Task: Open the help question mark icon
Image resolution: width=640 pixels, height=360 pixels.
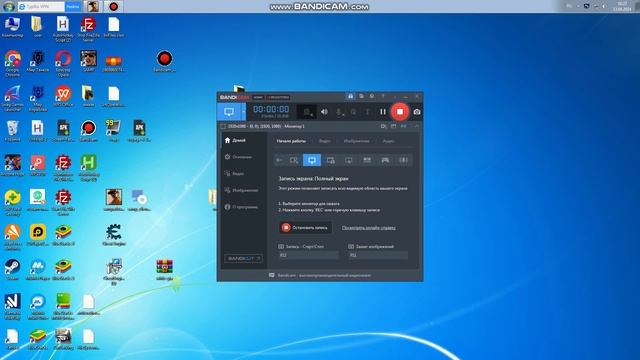Action: pyautogui.click(x=383, y=97)
